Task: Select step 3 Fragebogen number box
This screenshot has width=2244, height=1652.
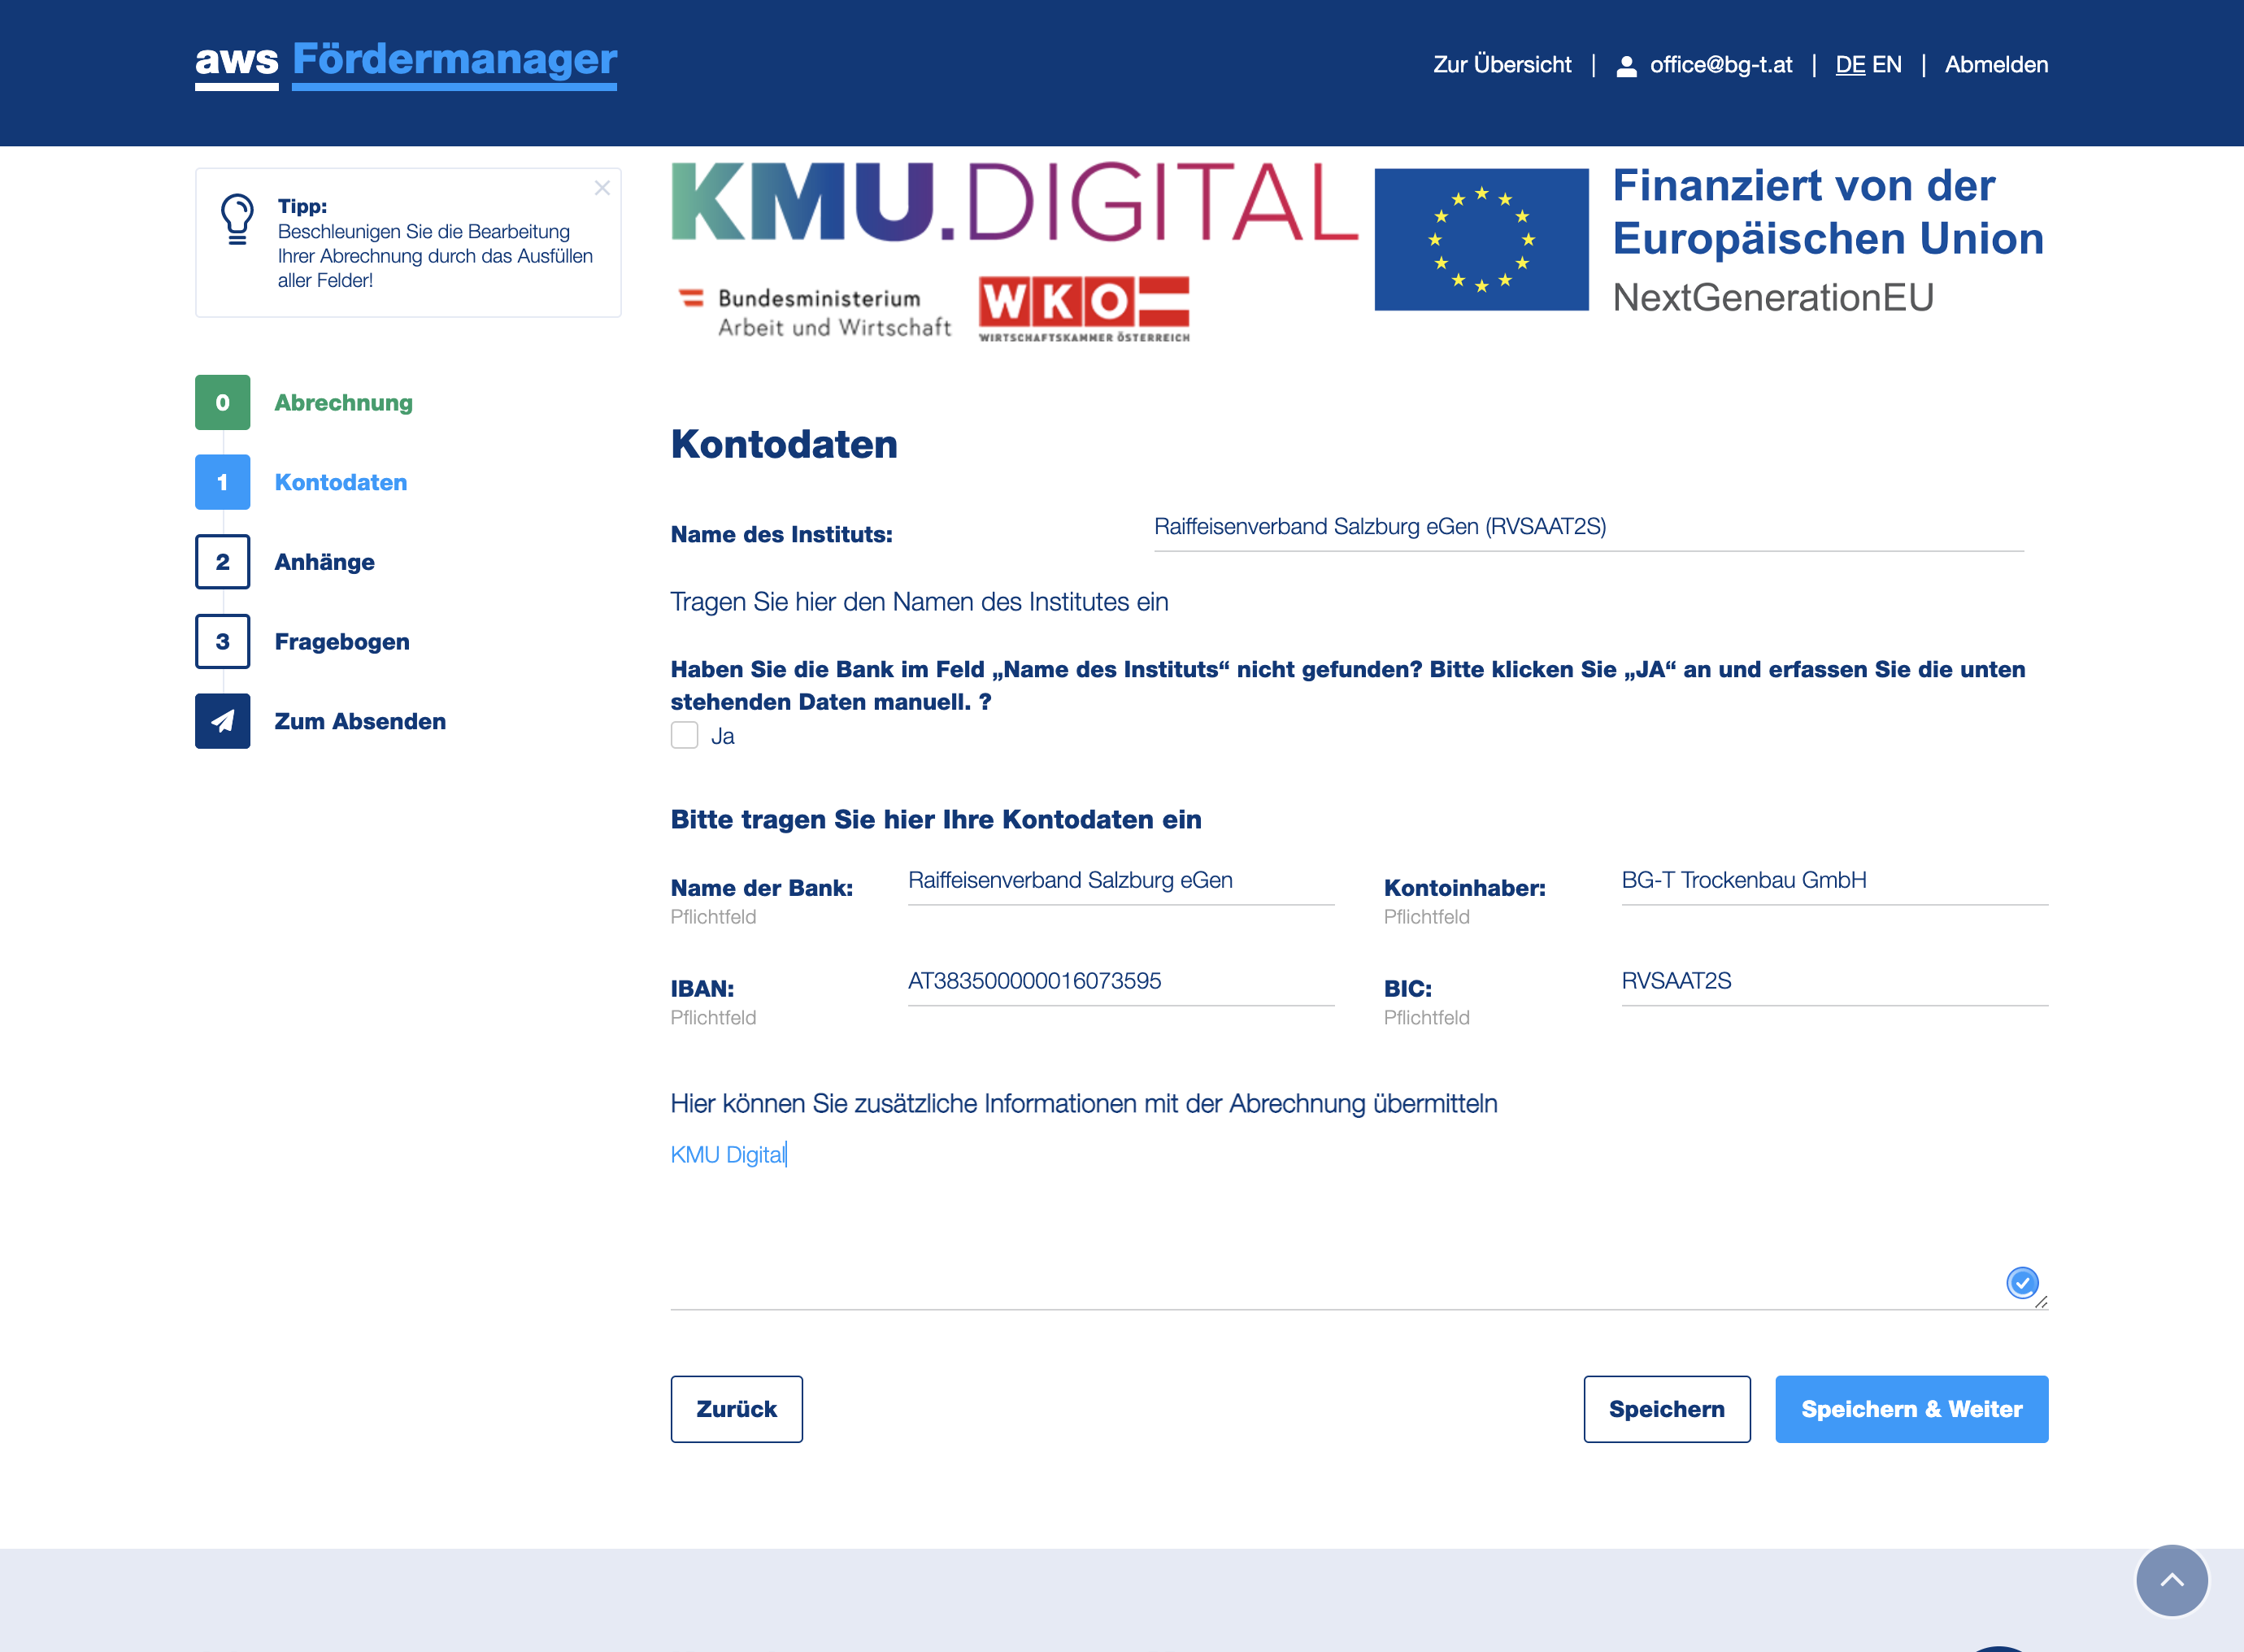Action: click(223, 642)
